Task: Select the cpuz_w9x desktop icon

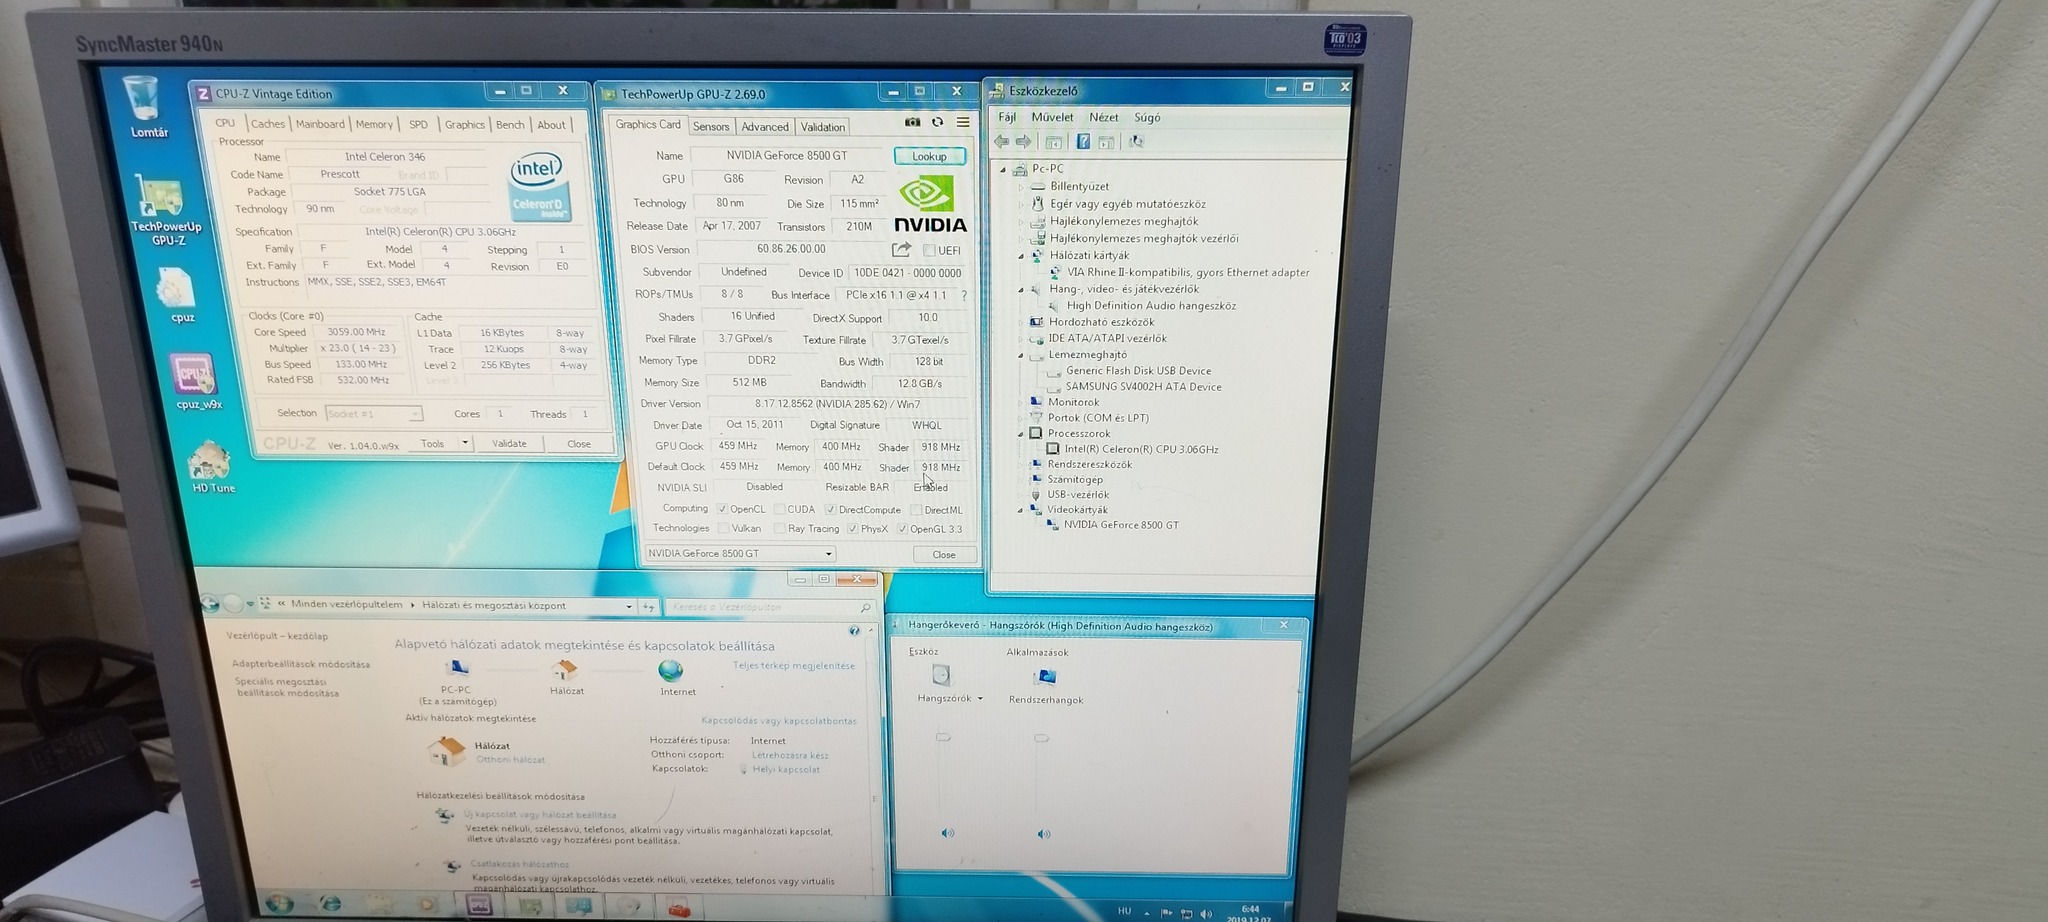Action: coord(197,381)
